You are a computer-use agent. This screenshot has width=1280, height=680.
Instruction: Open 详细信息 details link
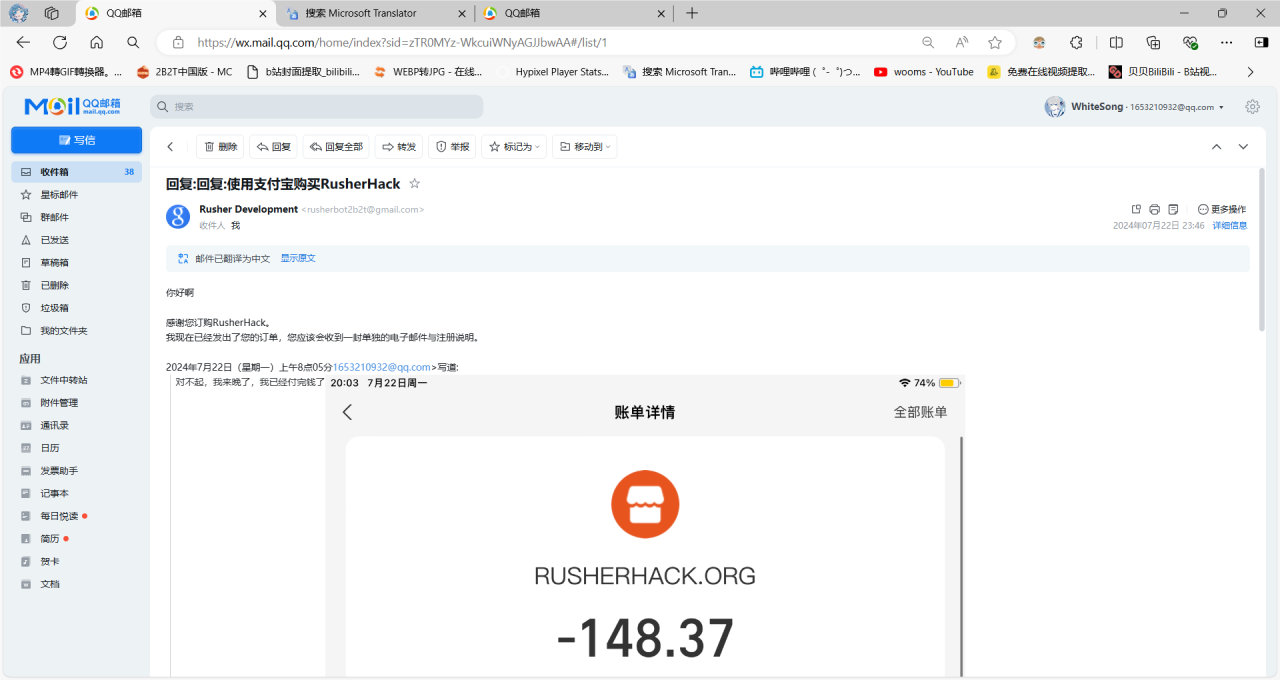[1230, 226]
